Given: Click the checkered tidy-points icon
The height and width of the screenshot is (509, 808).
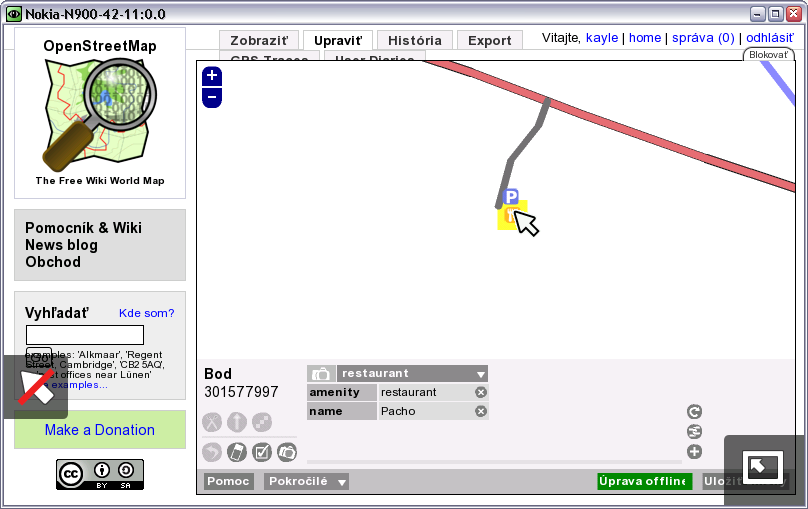Looking at the screenshot, I should (x=262, y=422).
